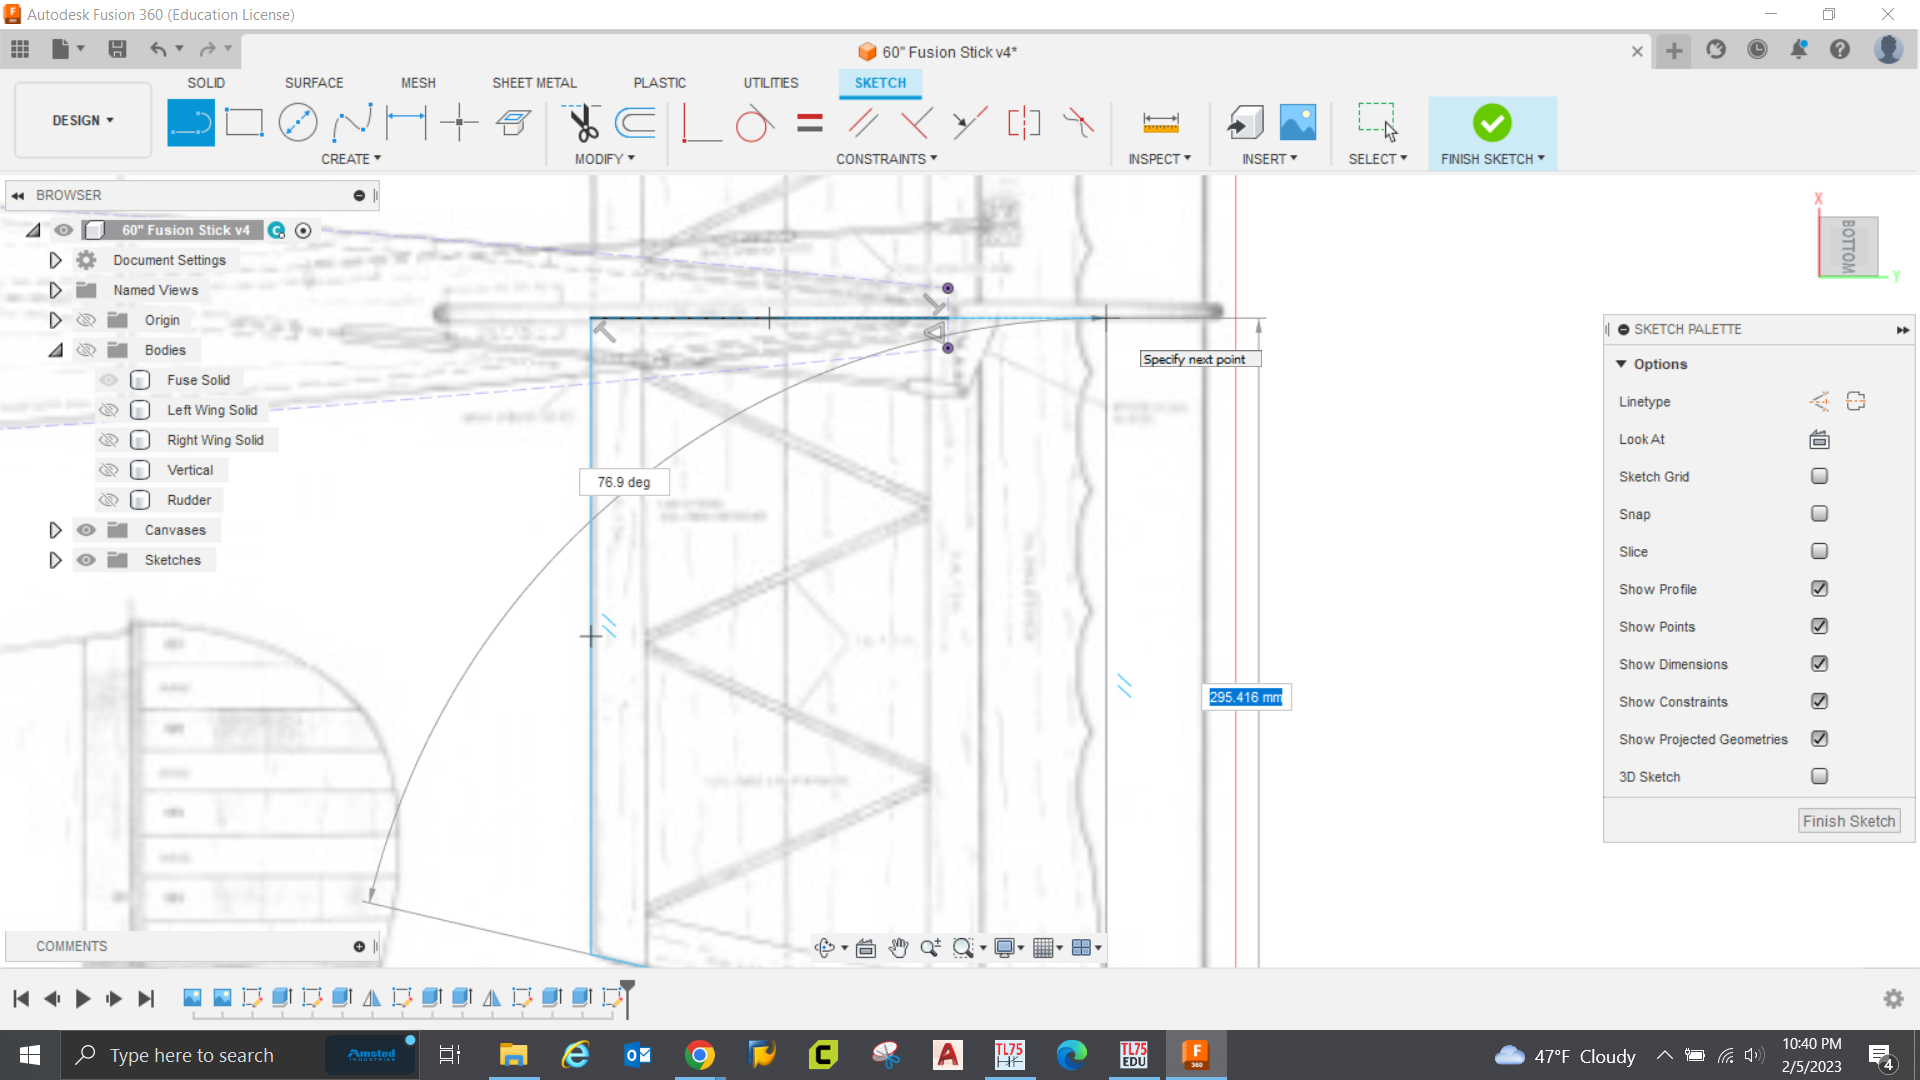
Task: Open the DESIGN workspace dropdown
Action: click(83, 120)
